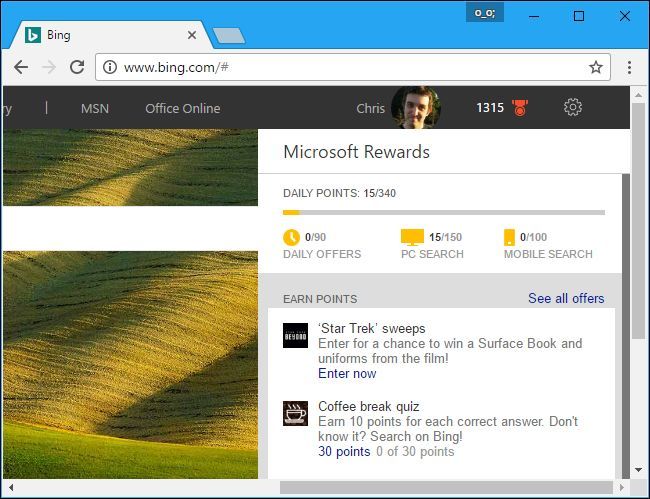Open the site information icon in address bar

tap(109, 67)
